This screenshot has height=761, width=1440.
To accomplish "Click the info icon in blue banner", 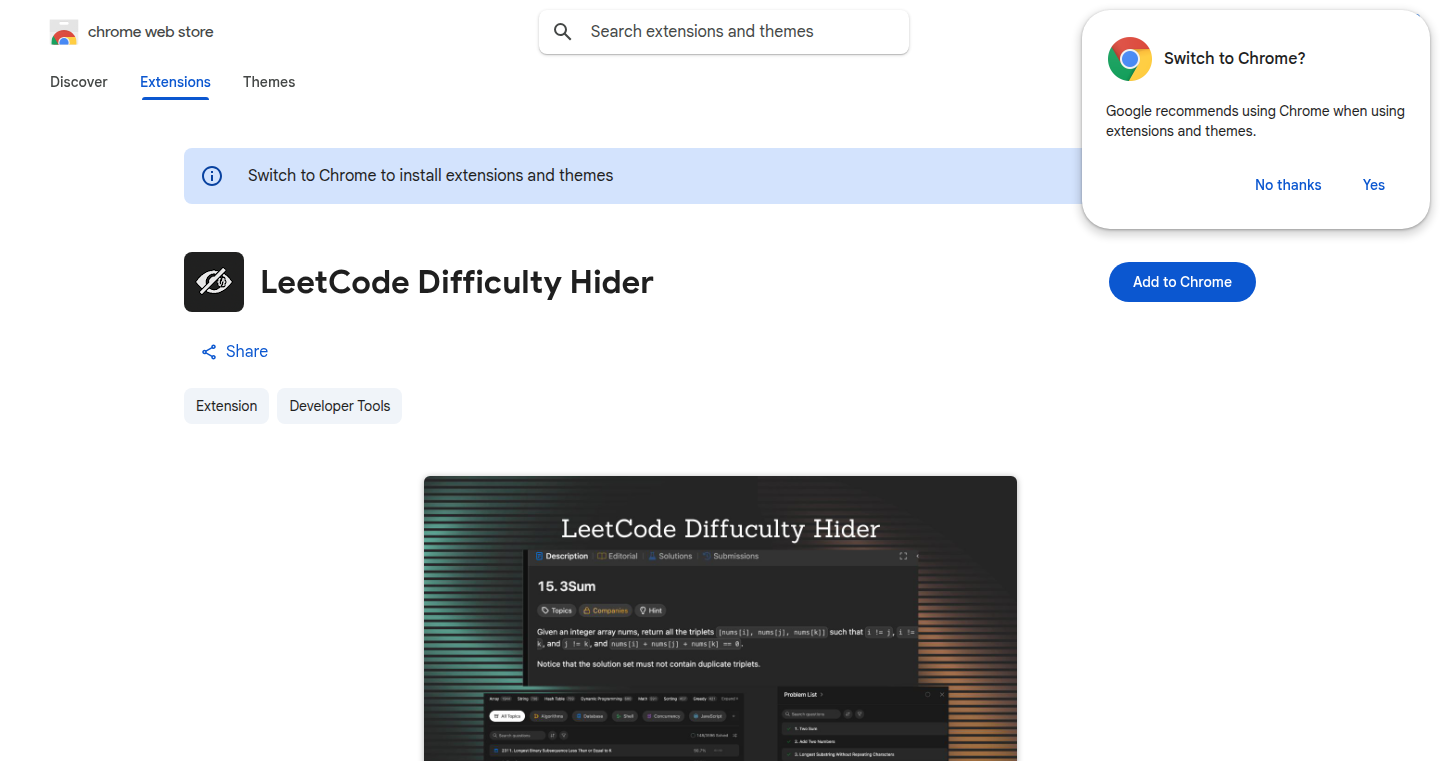I will click(x=212, y=176).
